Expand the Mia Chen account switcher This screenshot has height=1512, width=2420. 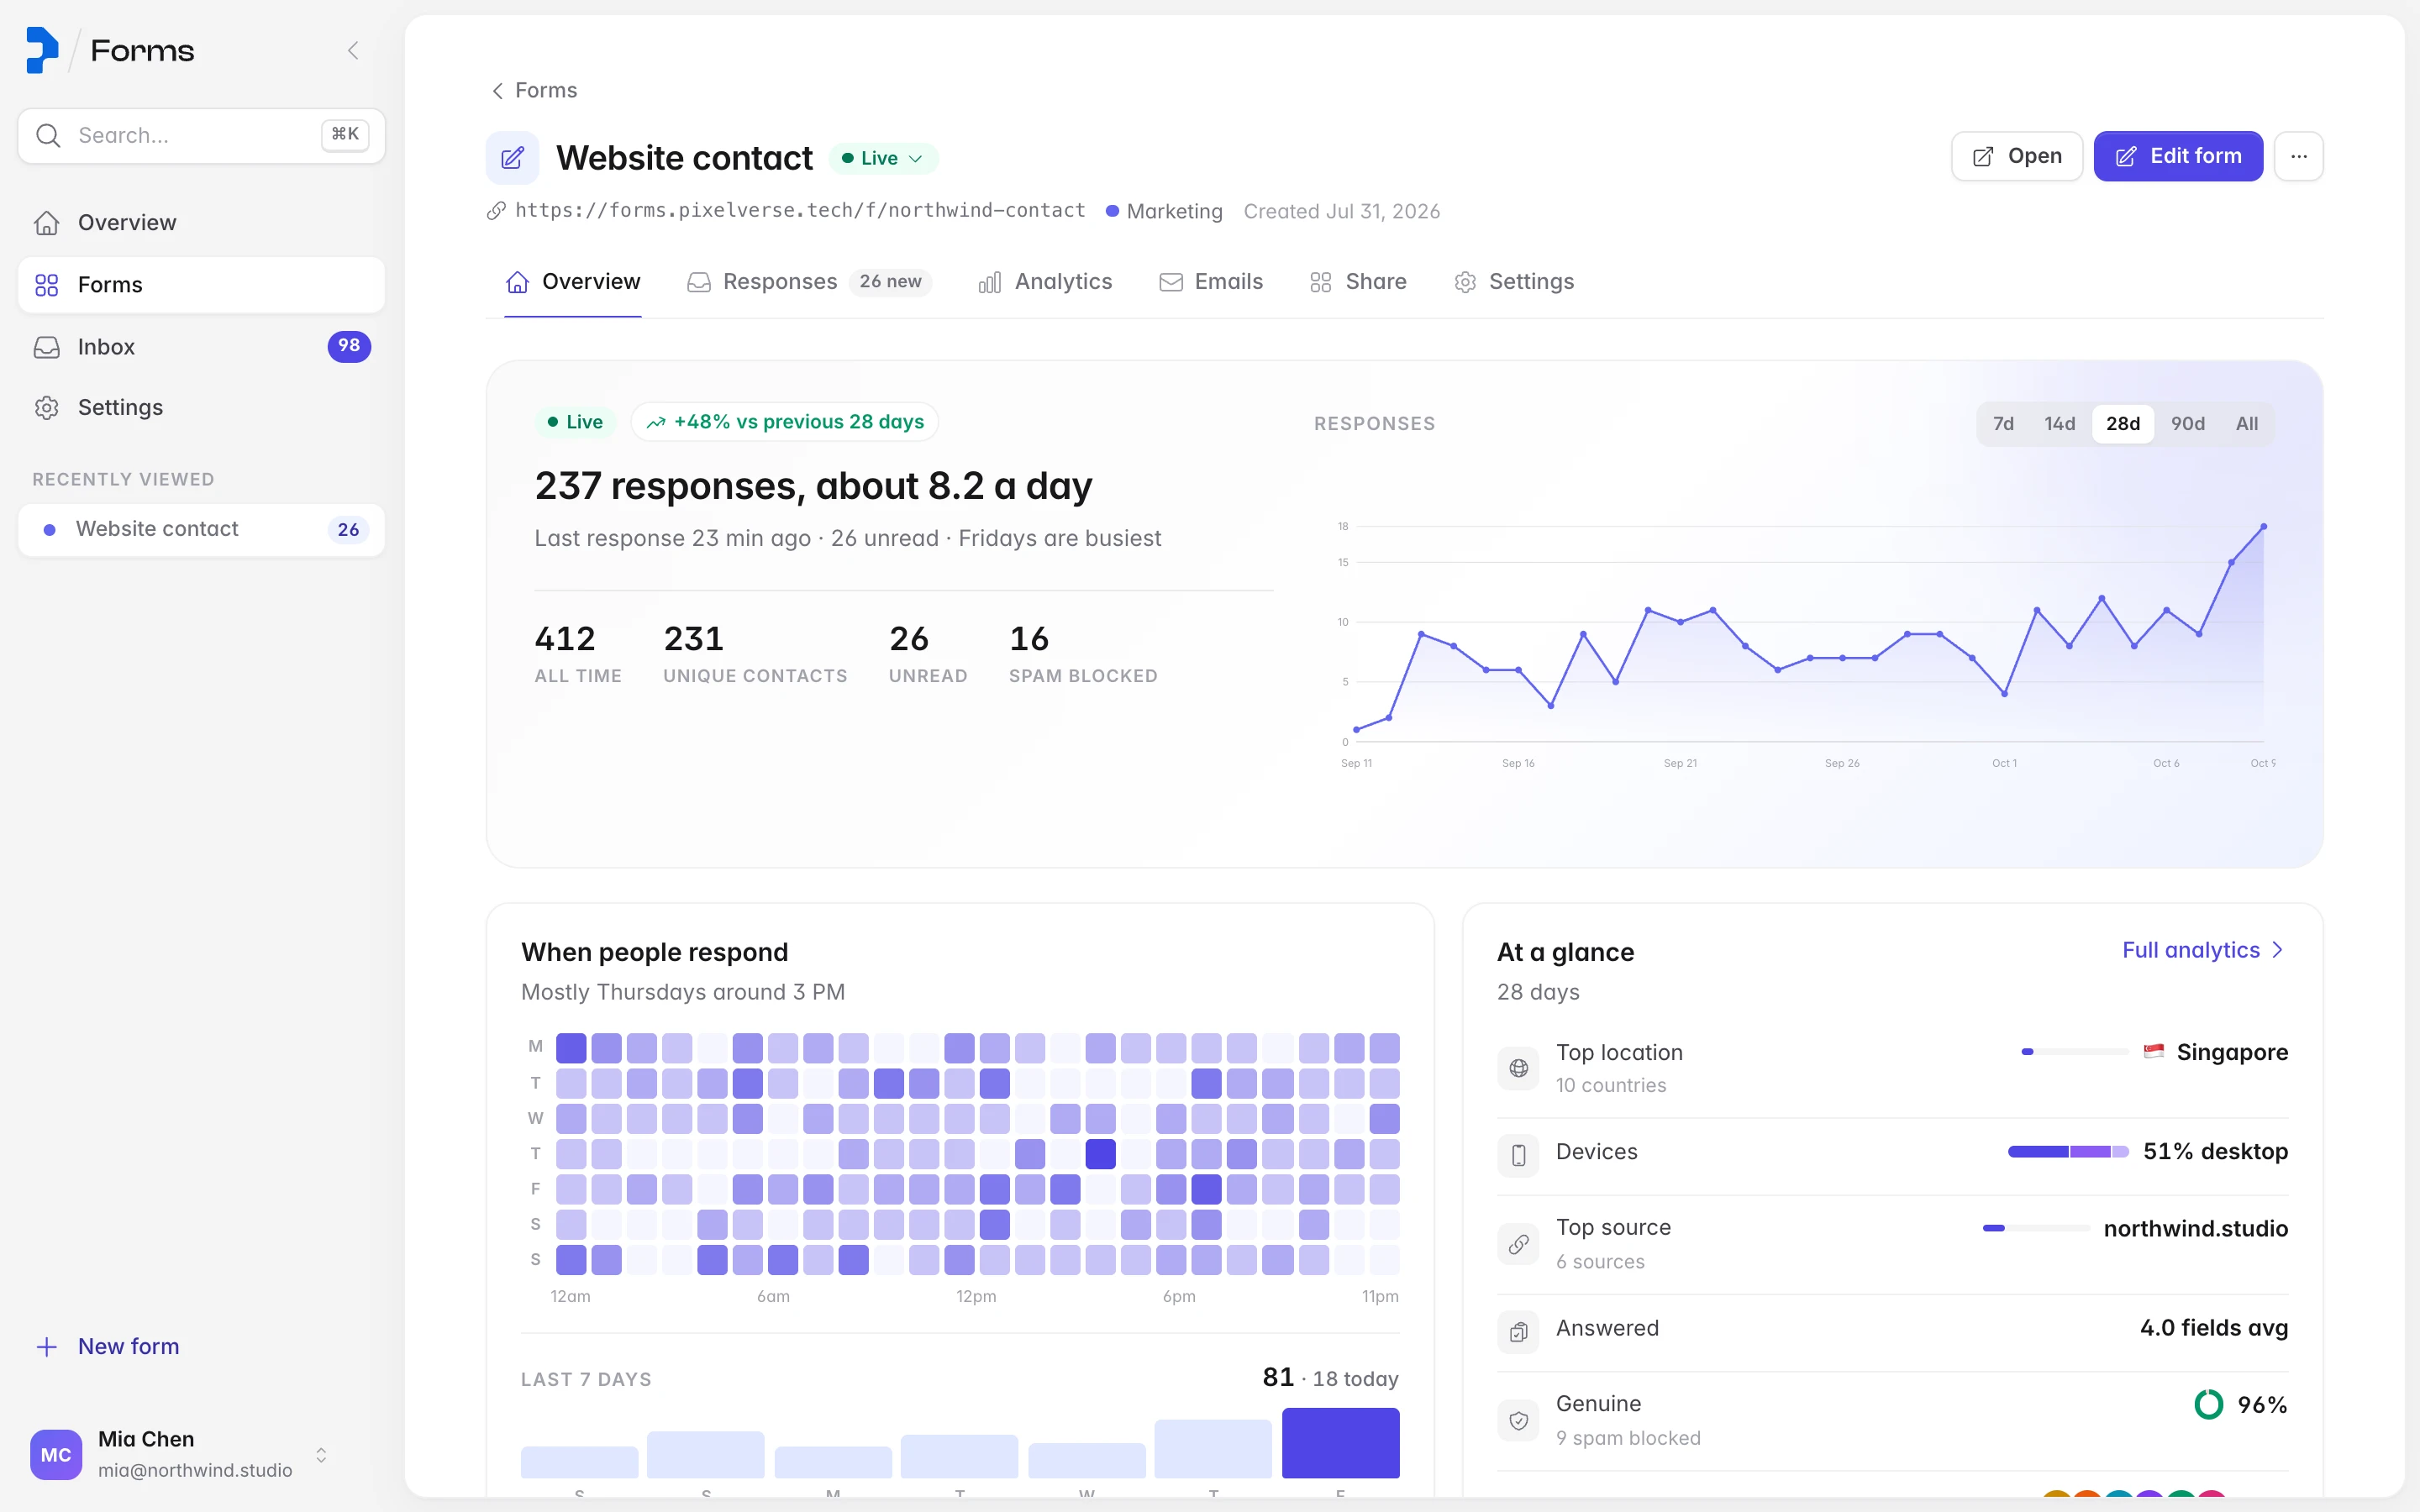(x=321, y=1454)
